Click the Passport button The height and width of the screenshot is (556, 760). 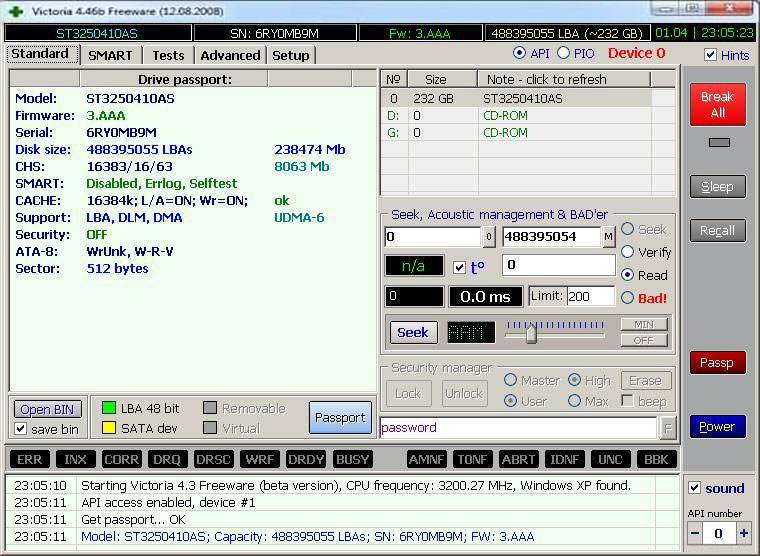coord(340,417)
